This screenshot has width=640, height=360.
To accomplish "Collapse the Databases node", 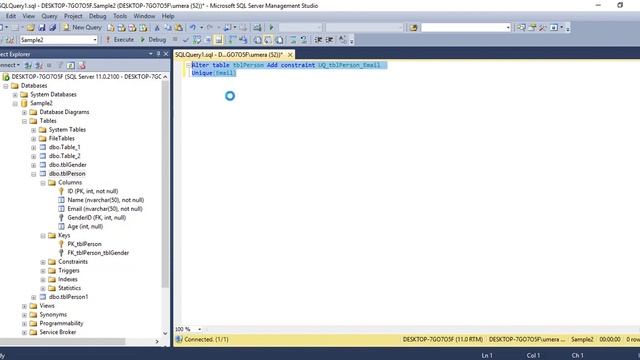I will [x=6, y=86].
